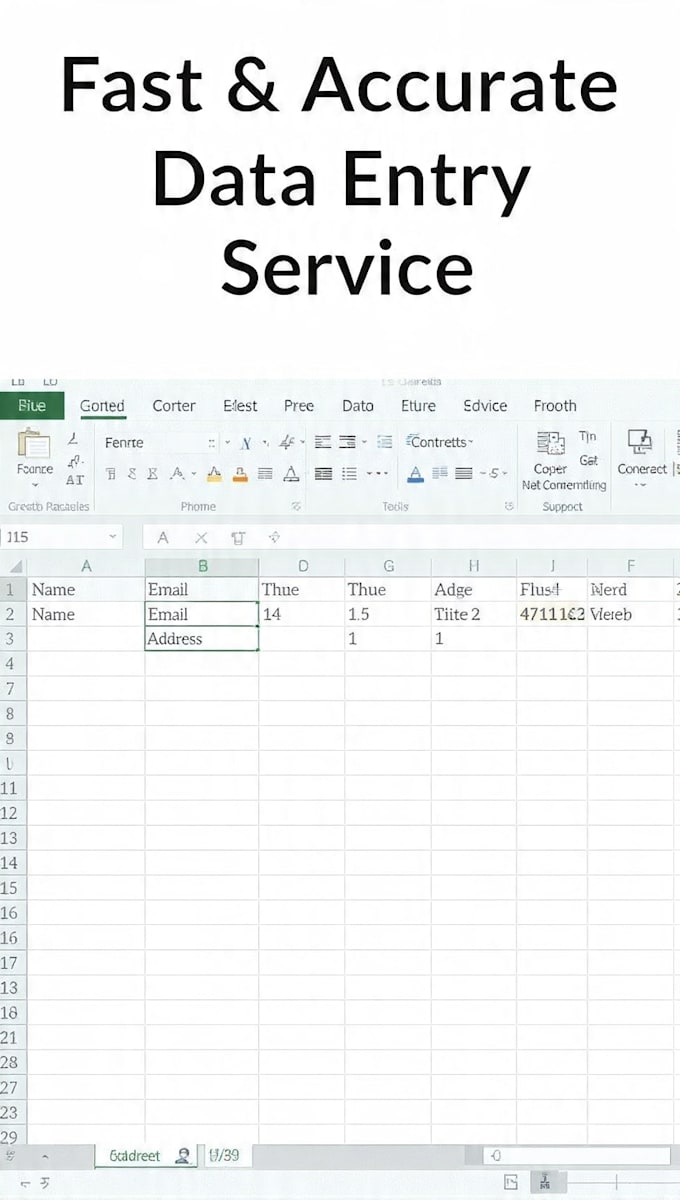Click the fill color bucket icon

214,474
